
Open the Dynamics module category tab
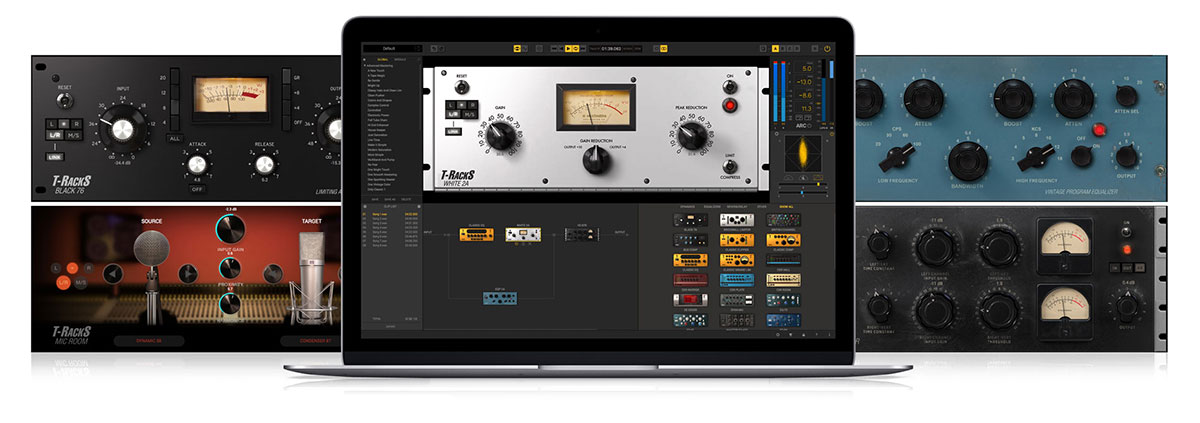click(689, 206)
